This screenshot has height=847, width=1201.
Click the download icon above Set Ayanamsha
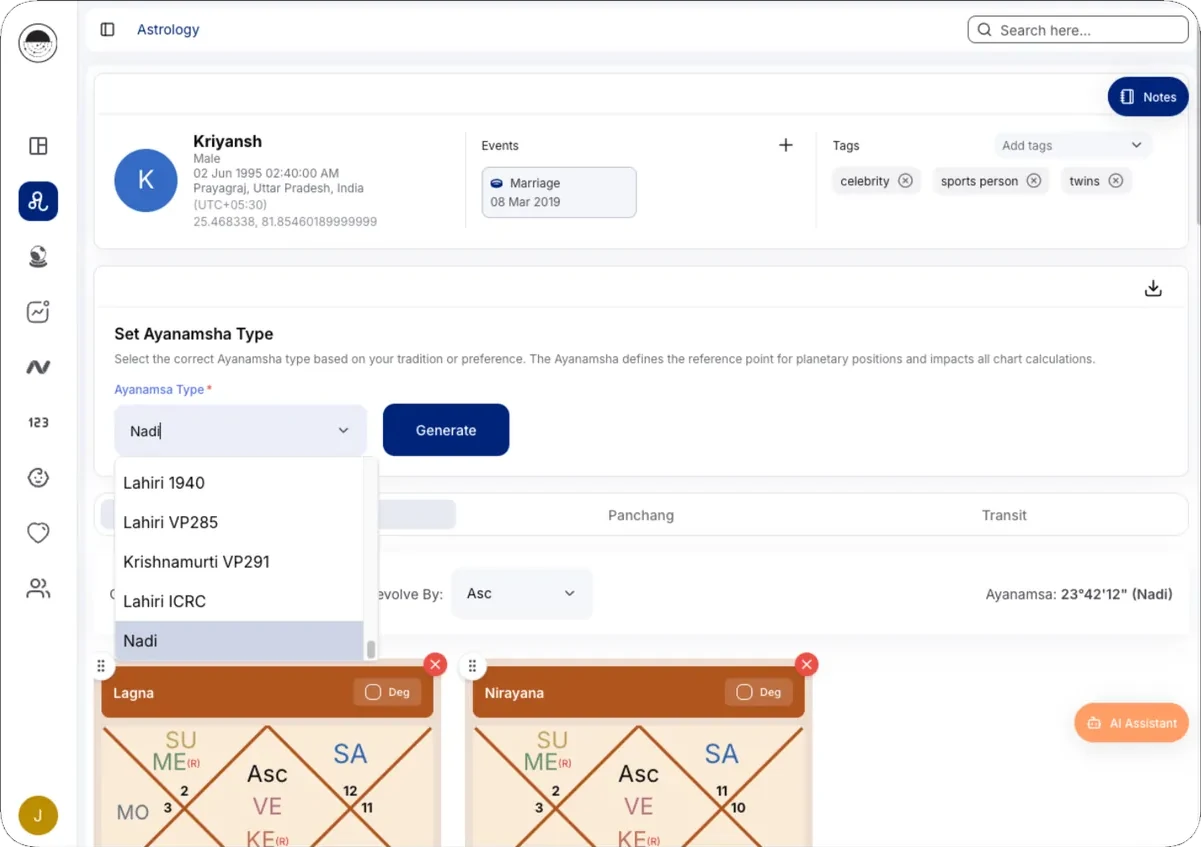point(1153,288)
